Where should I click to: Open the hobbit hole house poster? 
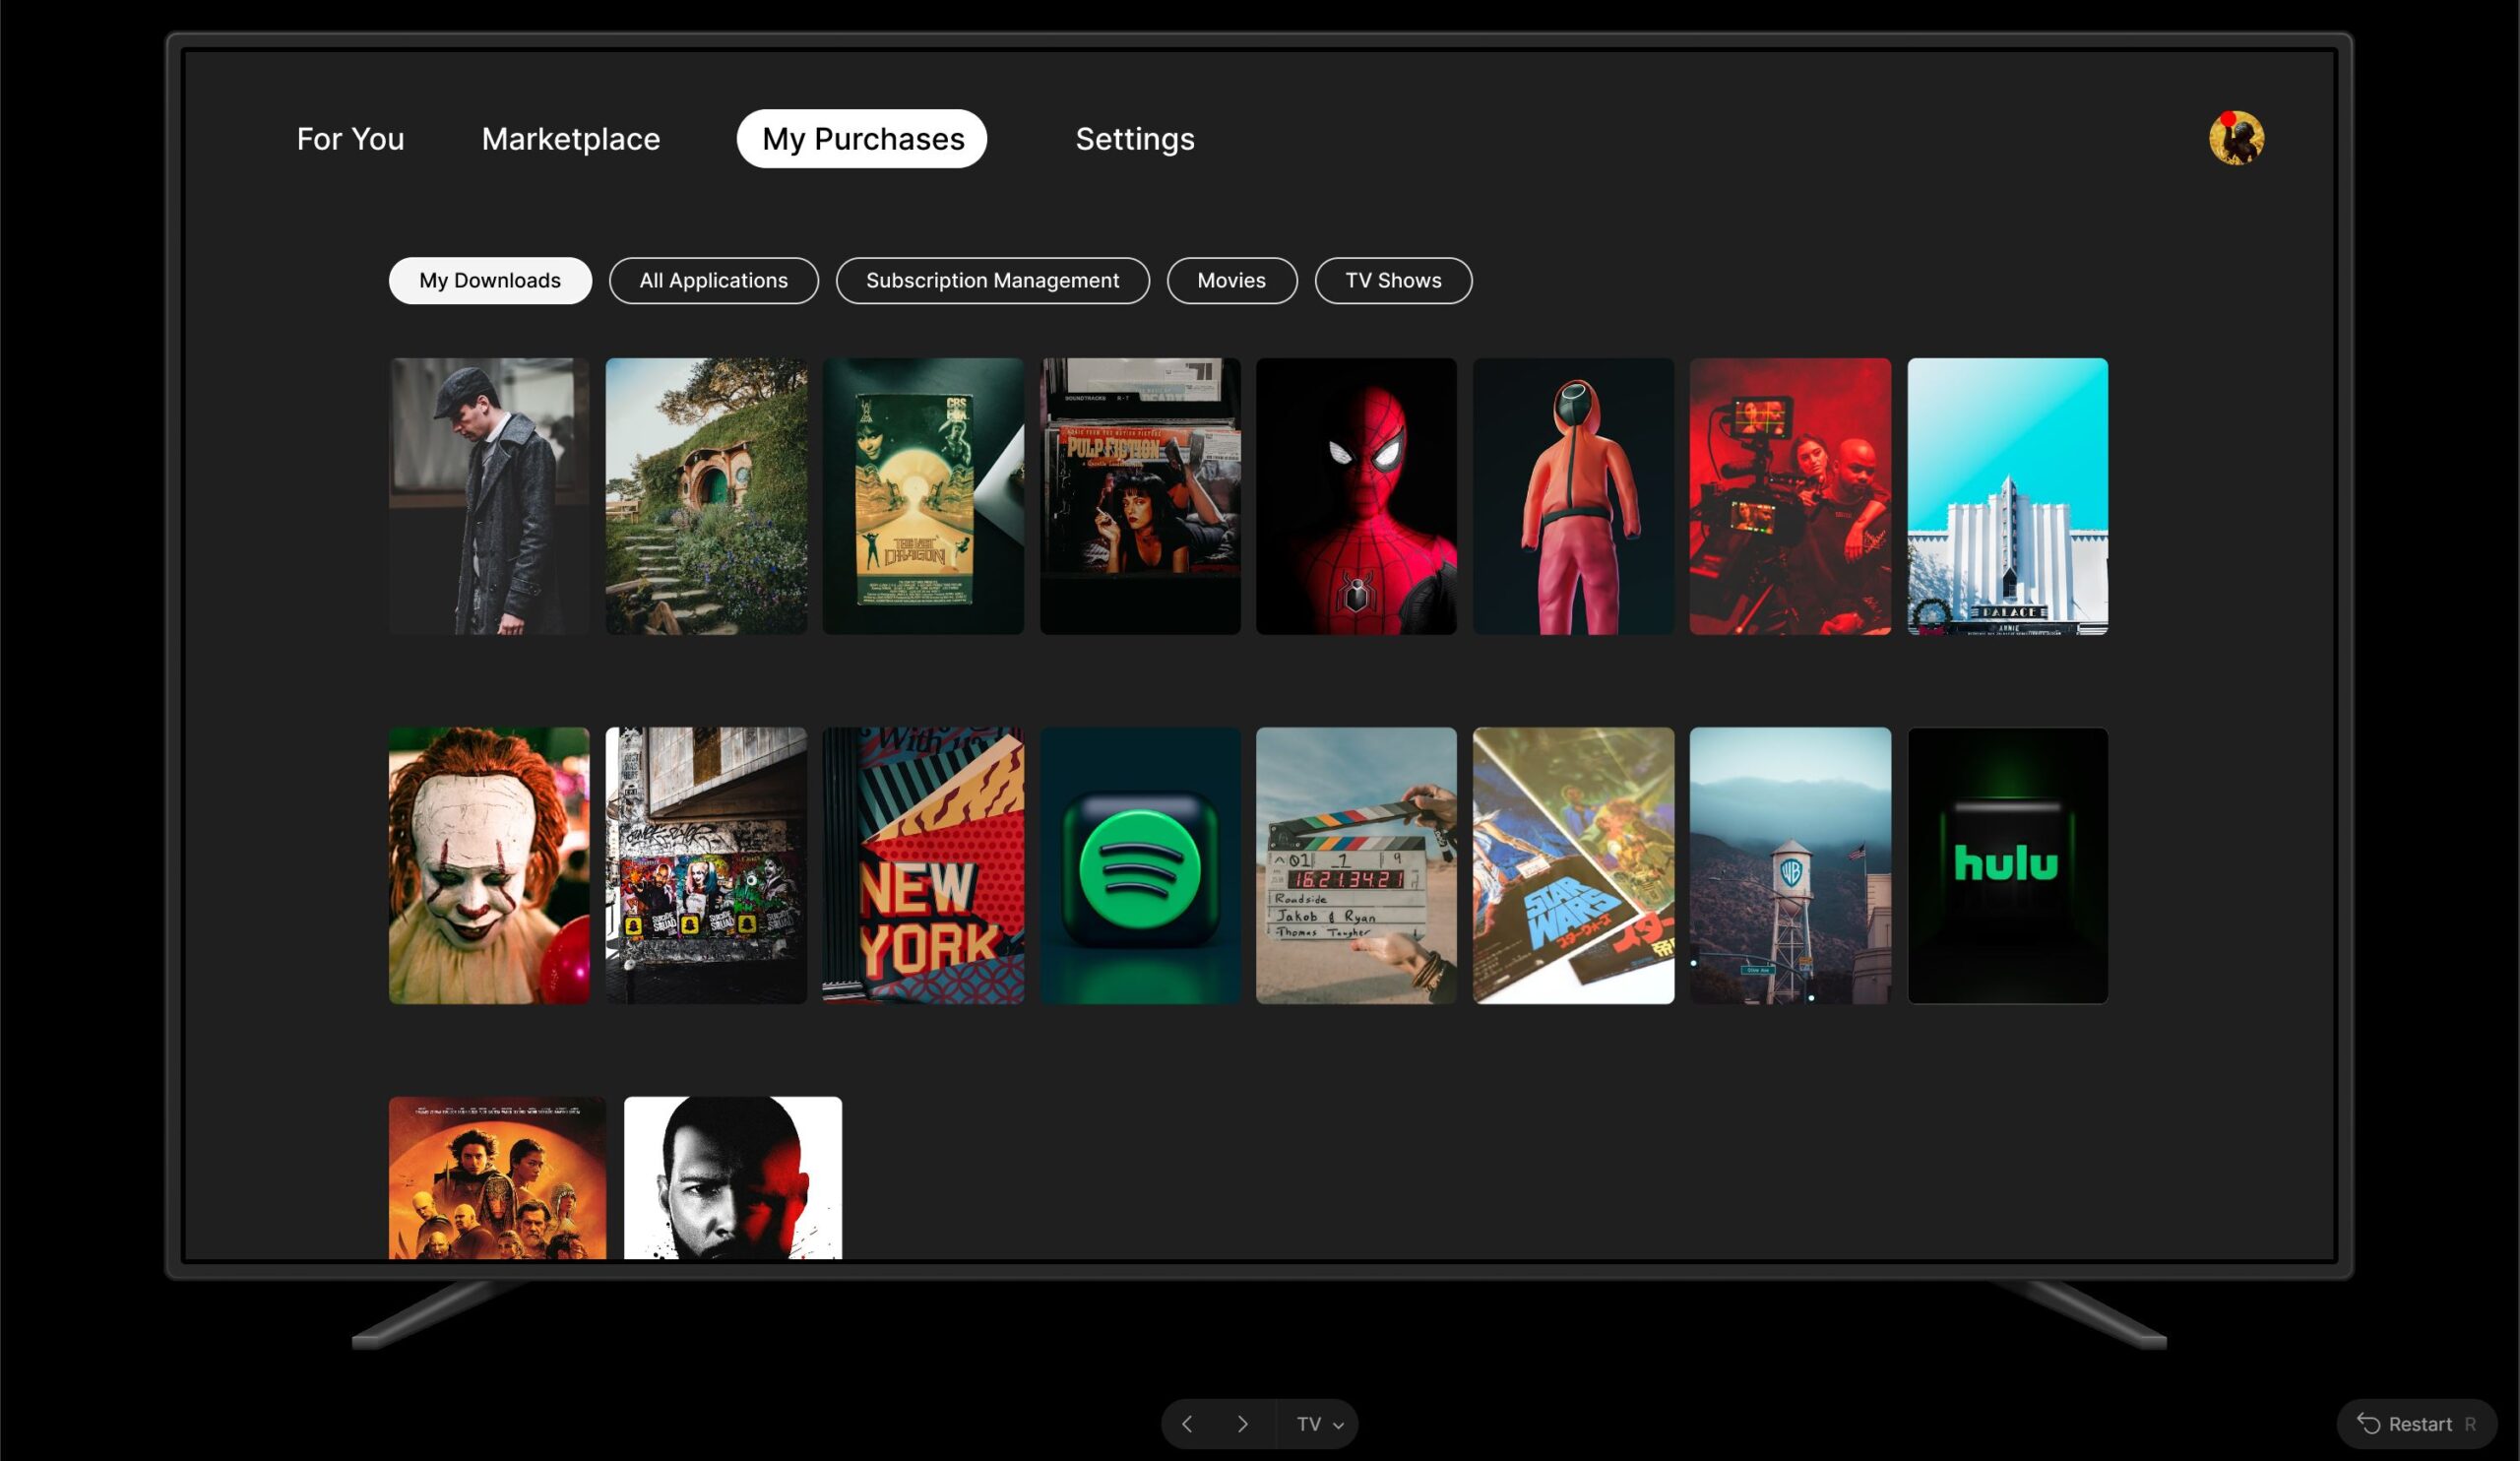(706, 496)
